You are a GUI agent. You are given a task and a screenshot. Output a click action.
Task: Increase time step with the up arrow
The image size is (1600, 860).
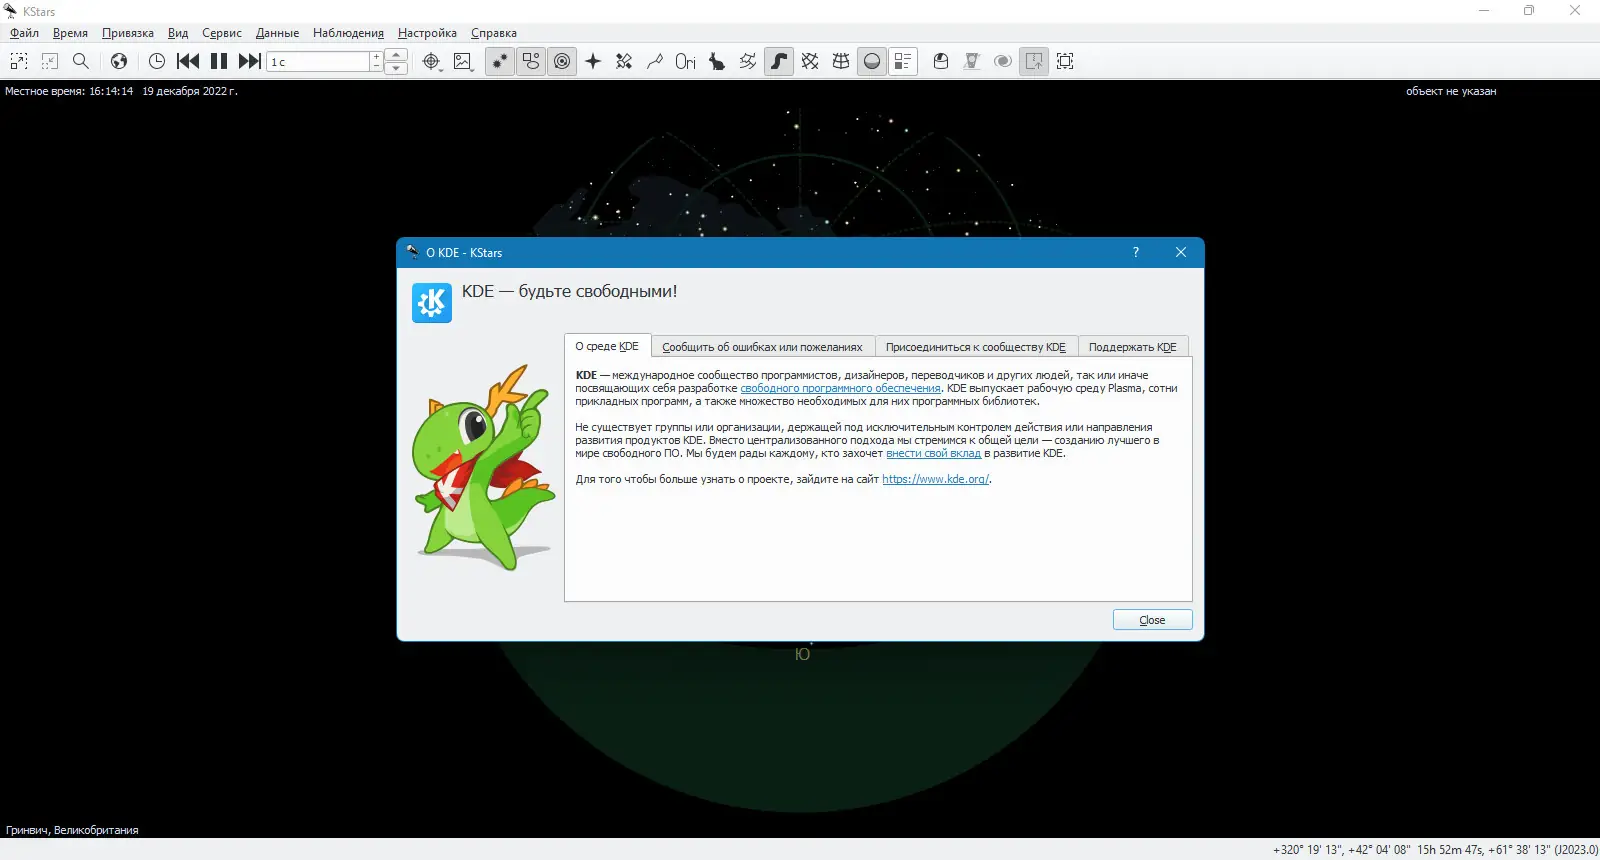click(396, 55)
